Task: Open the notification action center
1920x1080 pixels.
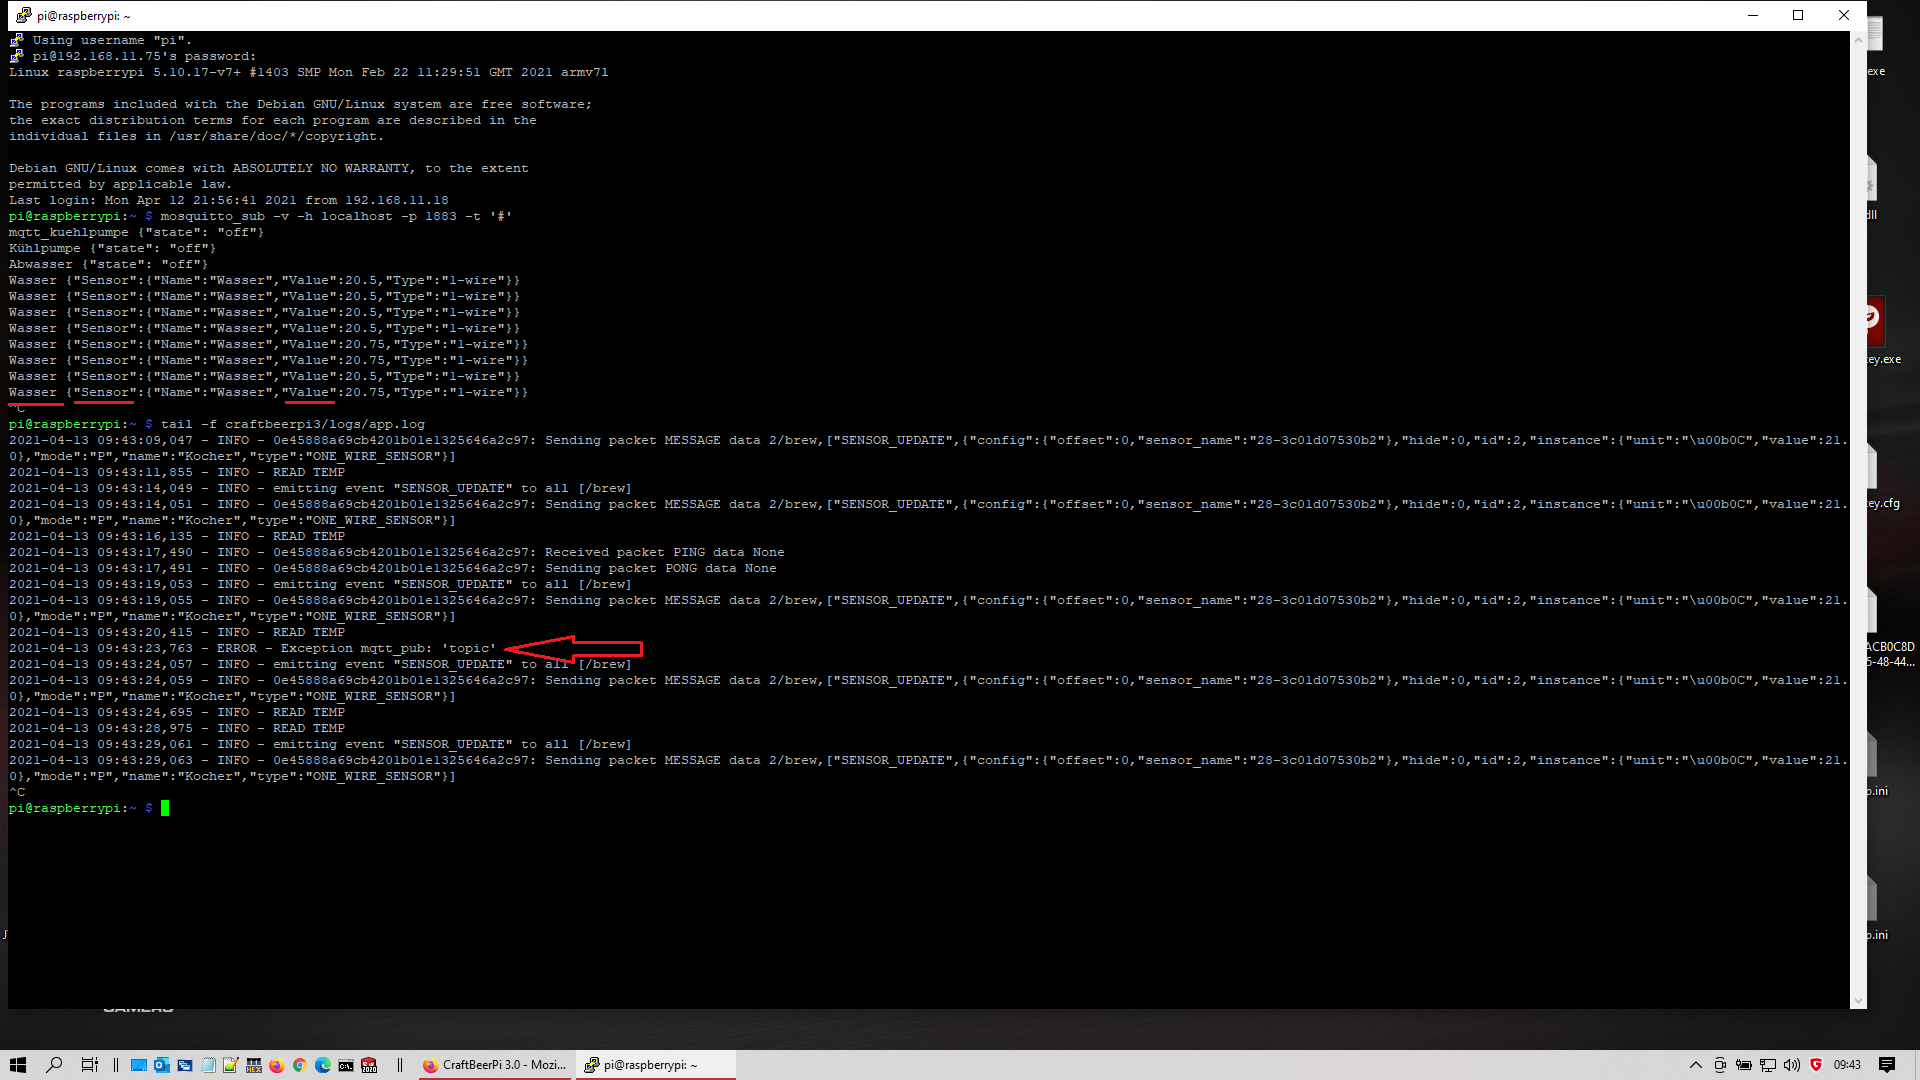Action: coord(1887,1065)
